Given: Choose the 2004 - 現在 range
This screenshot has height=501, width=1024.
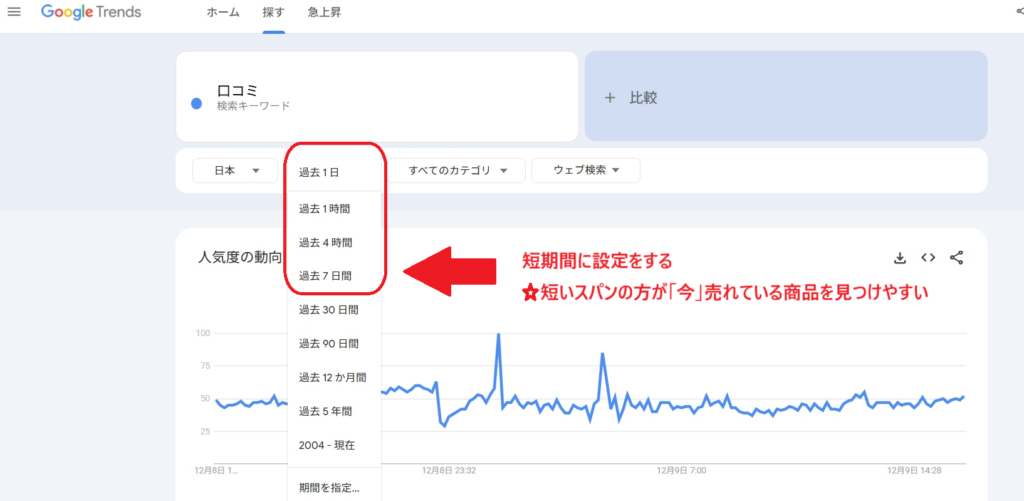Looking at the screenshot, I should pyautogui.click(x=326, y=445).
